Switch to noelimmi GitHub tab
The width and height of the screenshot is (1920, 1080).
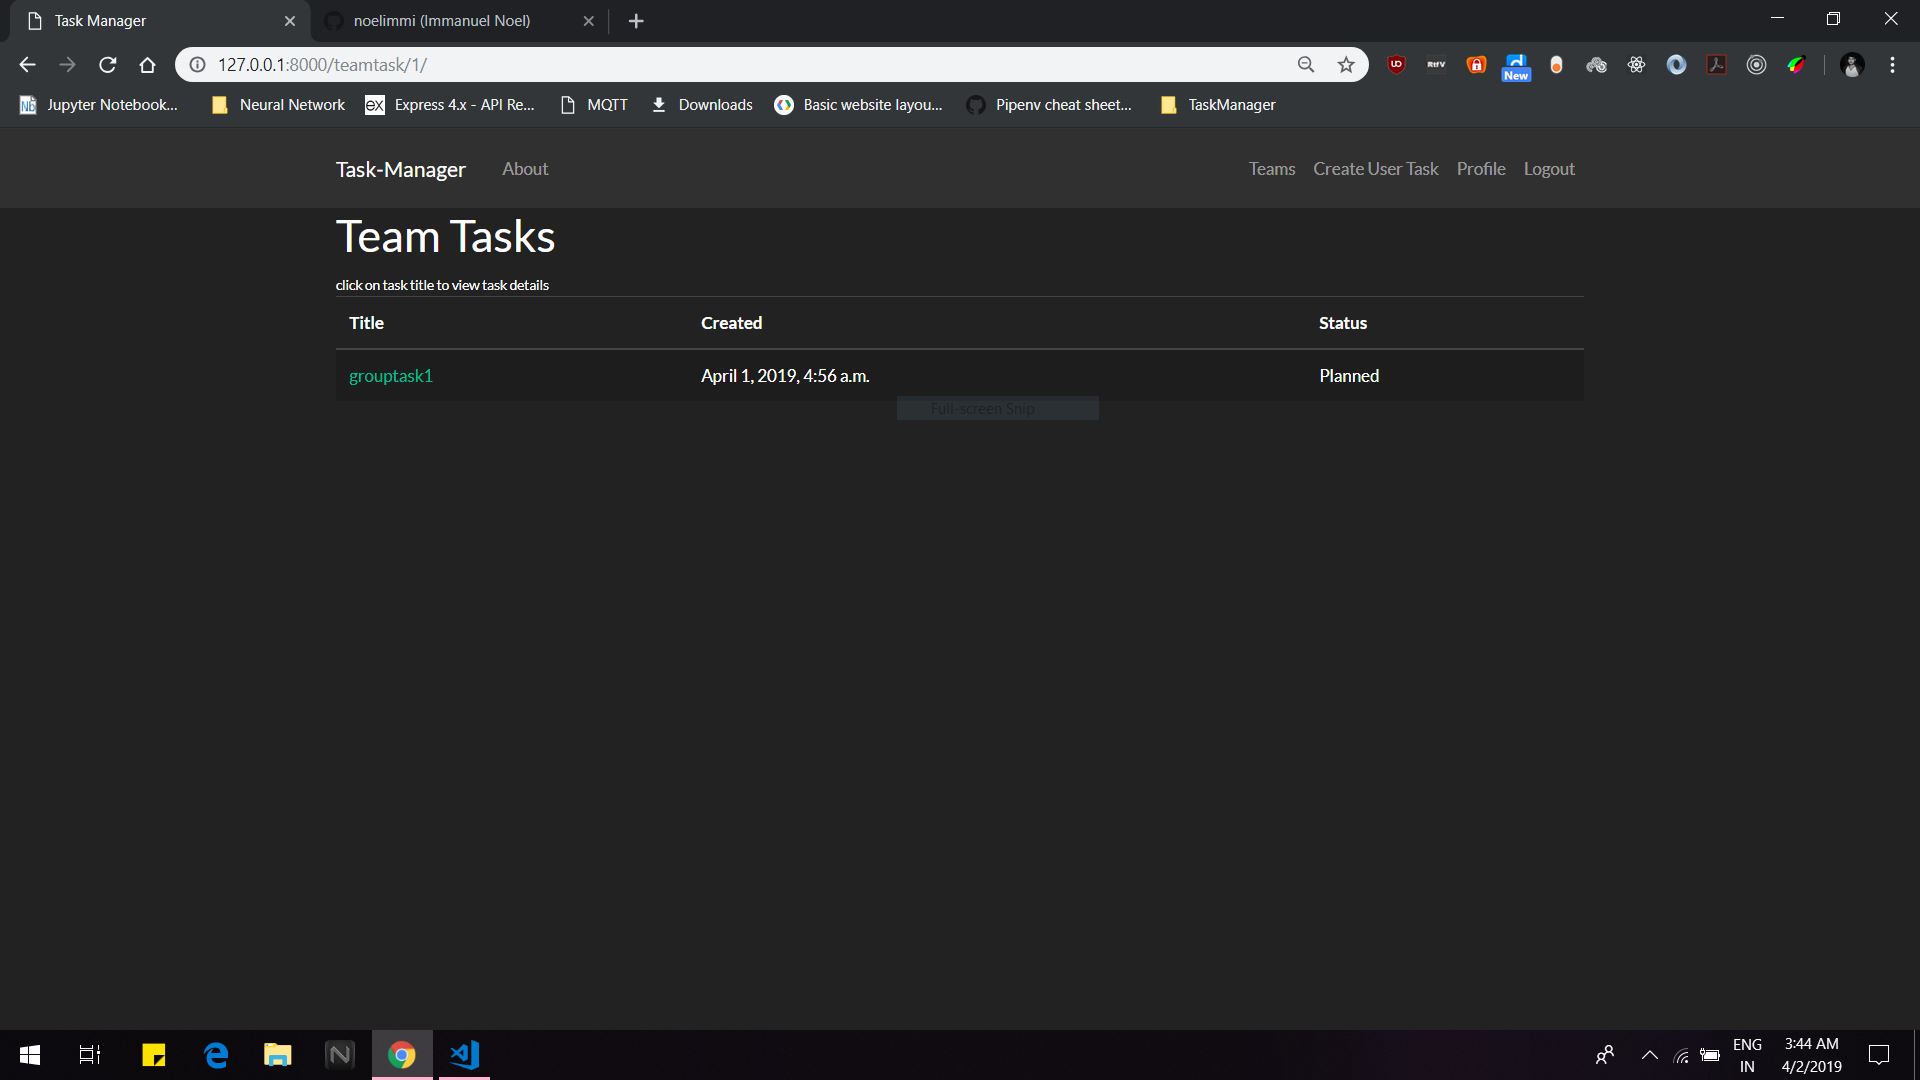[x=442, y=21]
